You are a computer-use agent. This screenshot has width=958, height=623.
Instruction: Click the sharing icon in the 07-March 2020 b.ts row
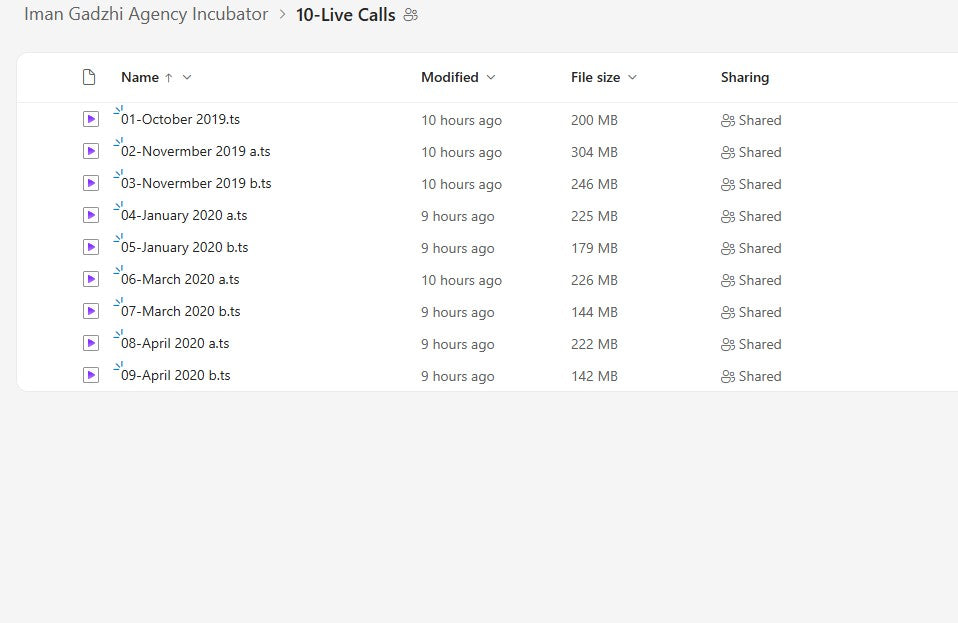click(x=728, y=312)
